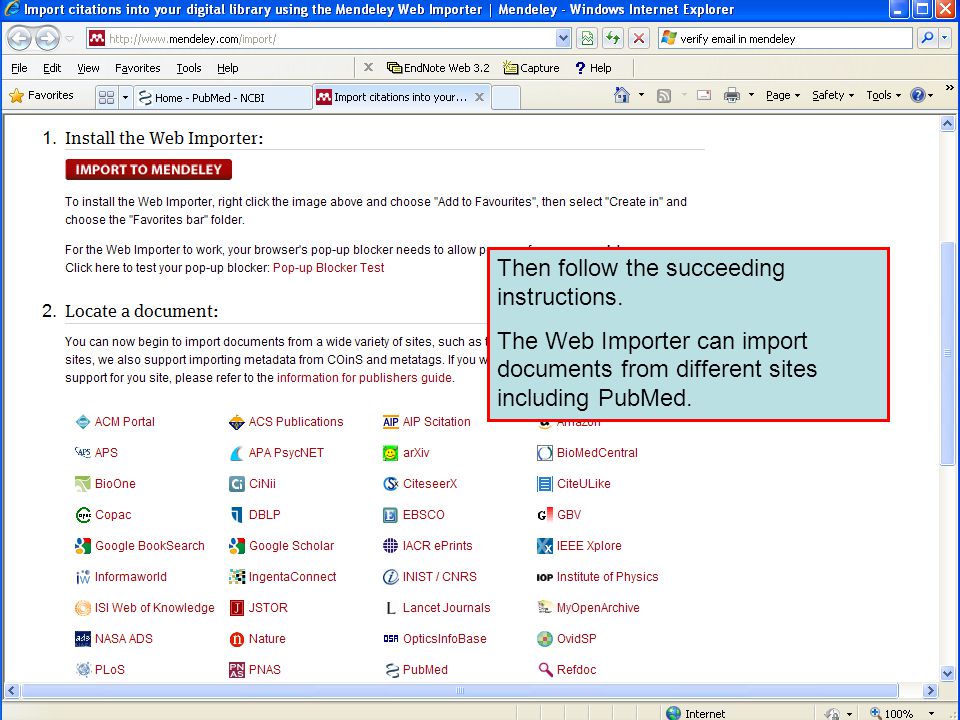The image size is (960, 720).
Task: Open the Page command menu
Action: tap(782, 96)
